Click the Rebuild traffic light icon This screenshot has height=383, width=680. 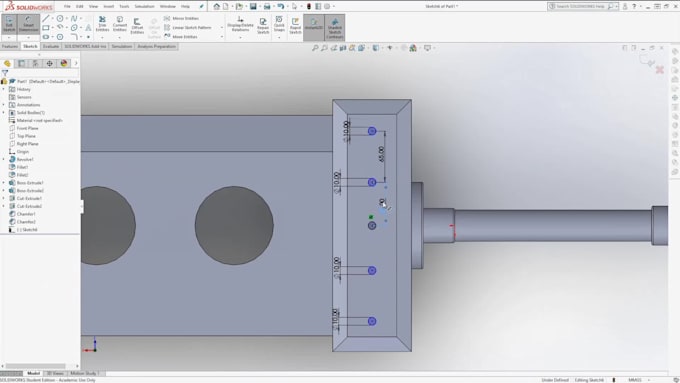(x=309, y=6)
